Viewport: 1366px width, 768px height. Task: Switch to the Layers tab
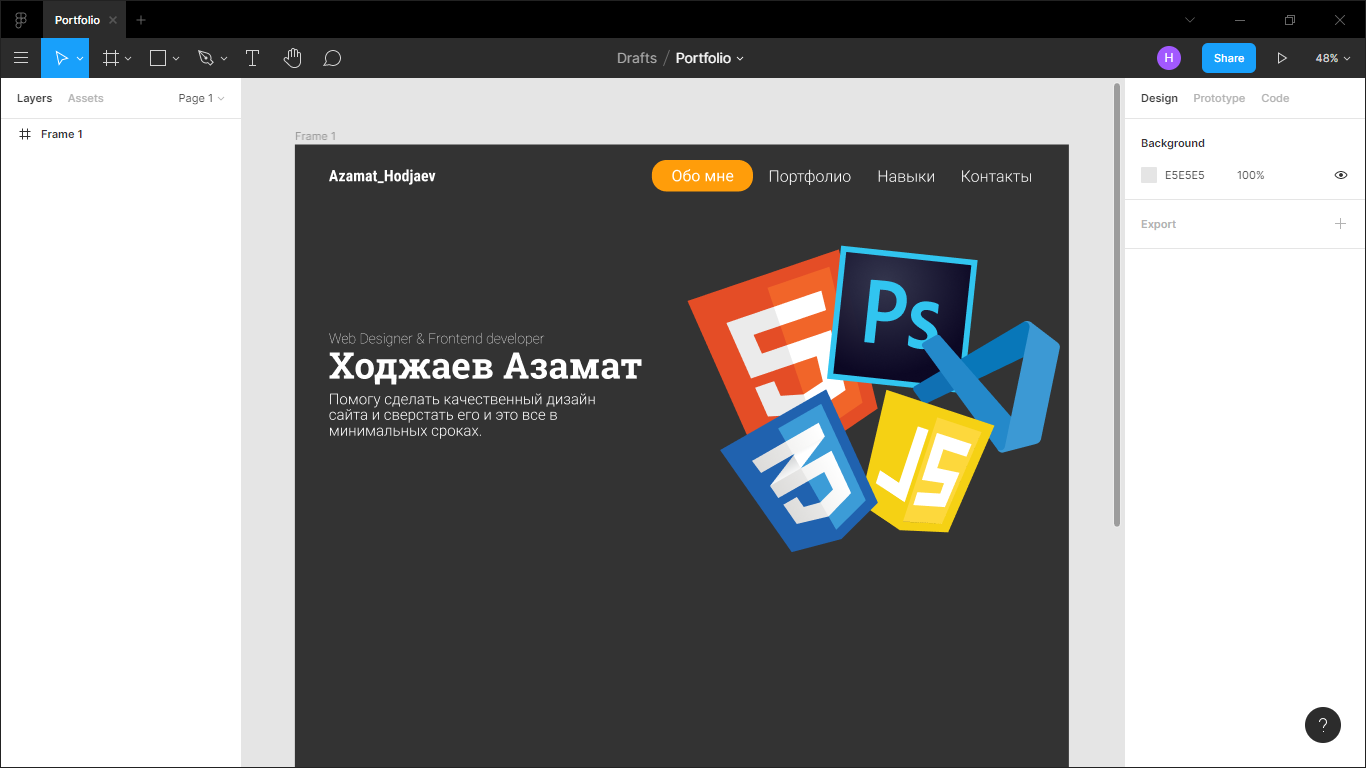click(34, 98)
